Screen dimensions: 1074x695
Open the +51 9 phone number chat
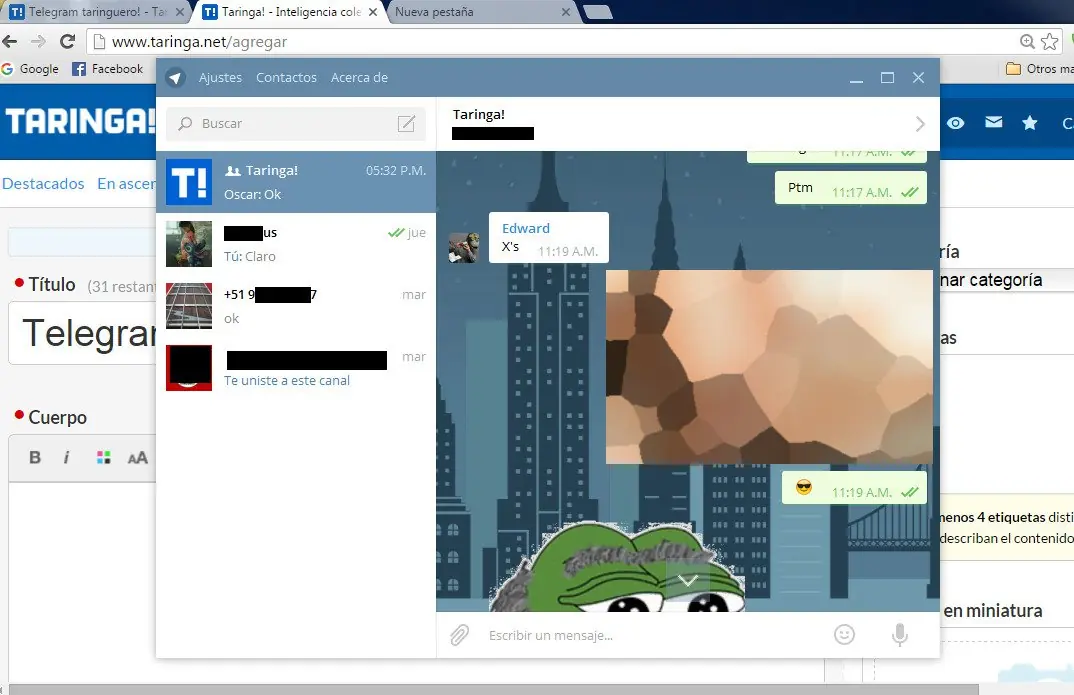(296, 306)
